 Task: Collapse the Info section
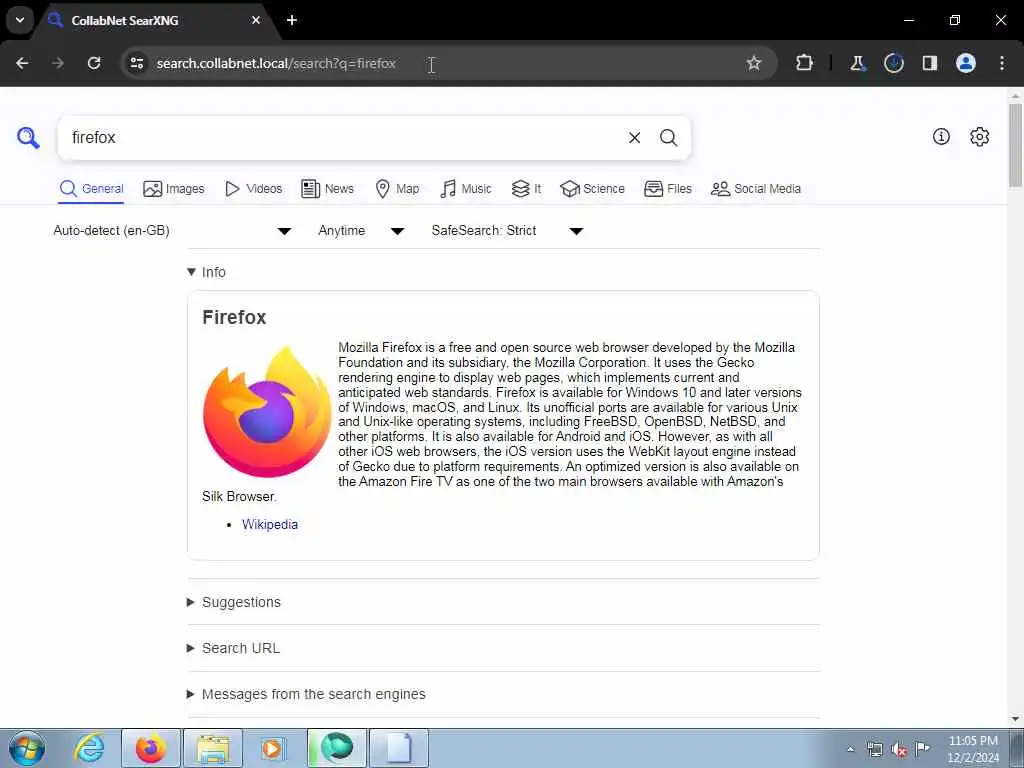click(x=206, y=272)
